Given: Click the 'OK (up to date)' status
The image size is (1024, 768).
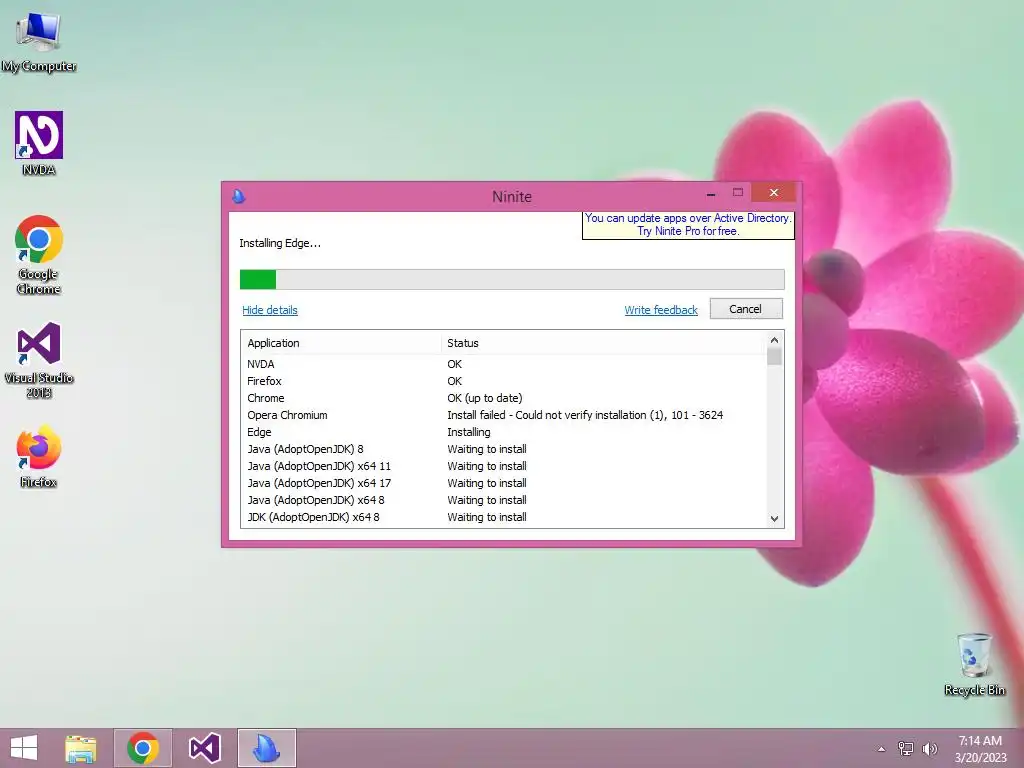Looking at the screenshot, I should pos(485,398).
